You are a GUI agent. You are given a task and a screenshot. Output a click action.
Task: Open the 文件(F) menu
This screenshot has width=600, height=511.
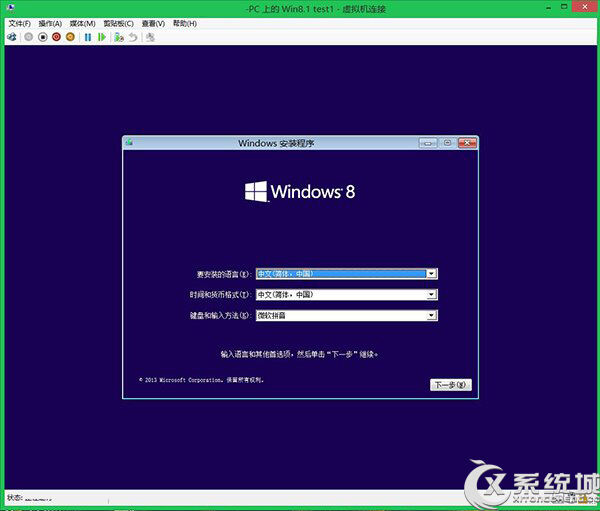[x=20, y=24]
